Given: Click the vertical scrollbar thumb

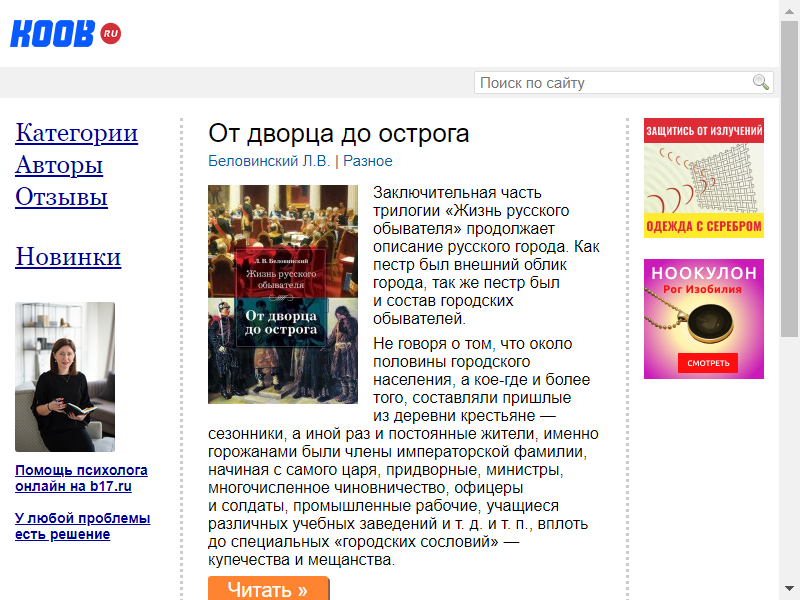Looking at the screenshot, I should coord(789,179).
